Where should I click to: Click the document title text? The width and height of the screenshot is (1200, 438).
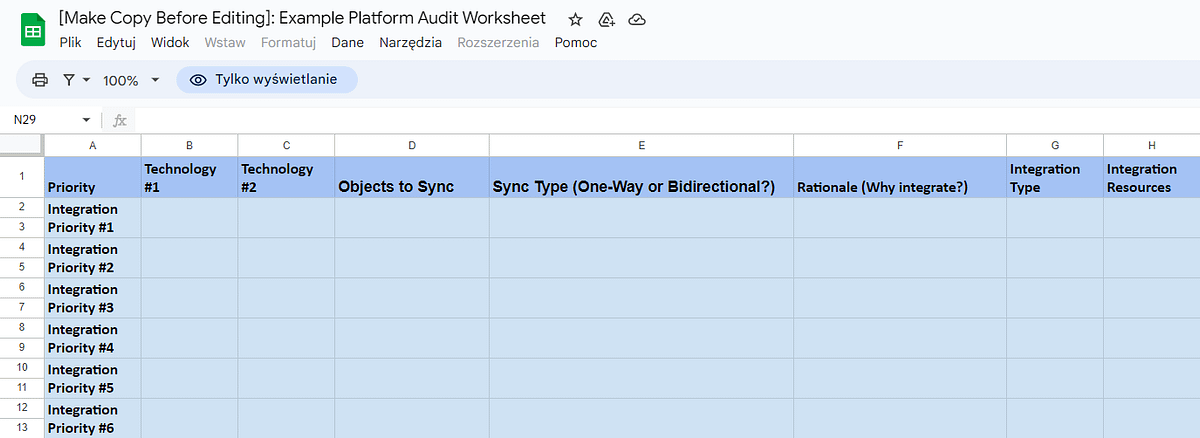tap(303, 18)
